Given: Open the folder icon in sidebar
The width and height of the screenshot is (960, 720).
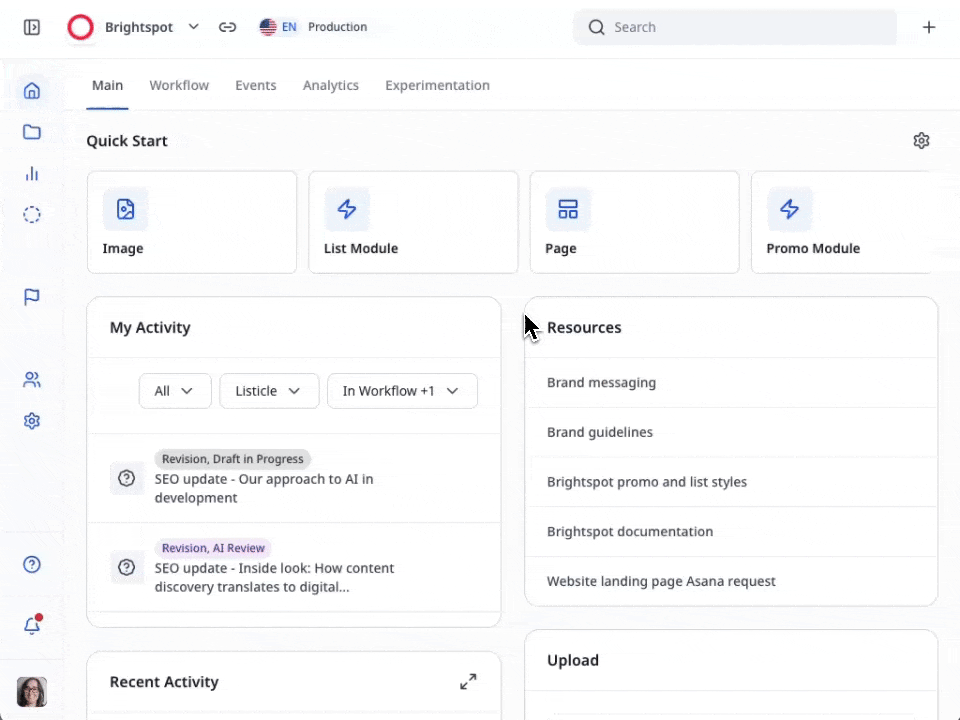Looking at the screenshot, I should click(32, 132).
